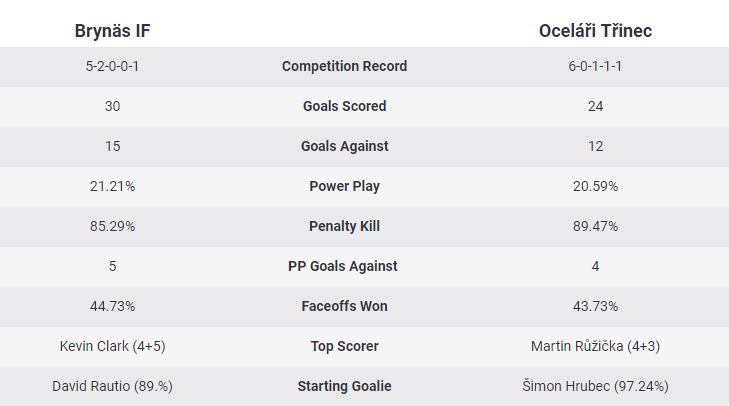Select the Power Play label
Image resolution: width=729 pixels, height=406 pixels.
(344, 186)
